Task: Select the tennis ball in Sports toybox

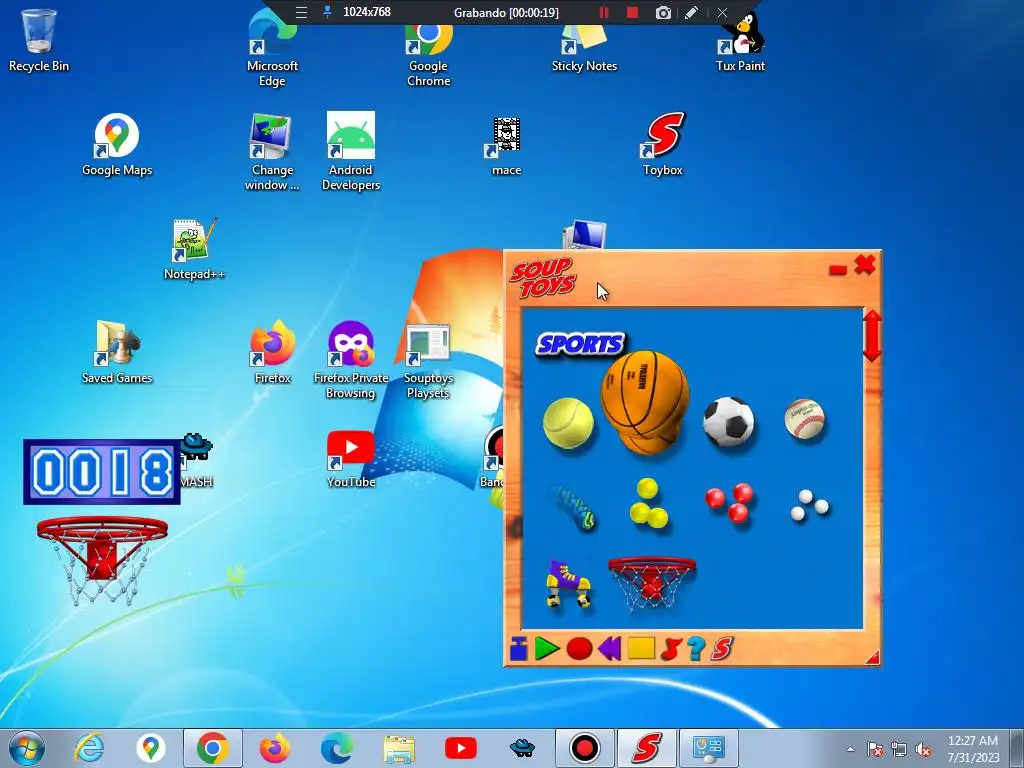Action: tap(568, 423)
